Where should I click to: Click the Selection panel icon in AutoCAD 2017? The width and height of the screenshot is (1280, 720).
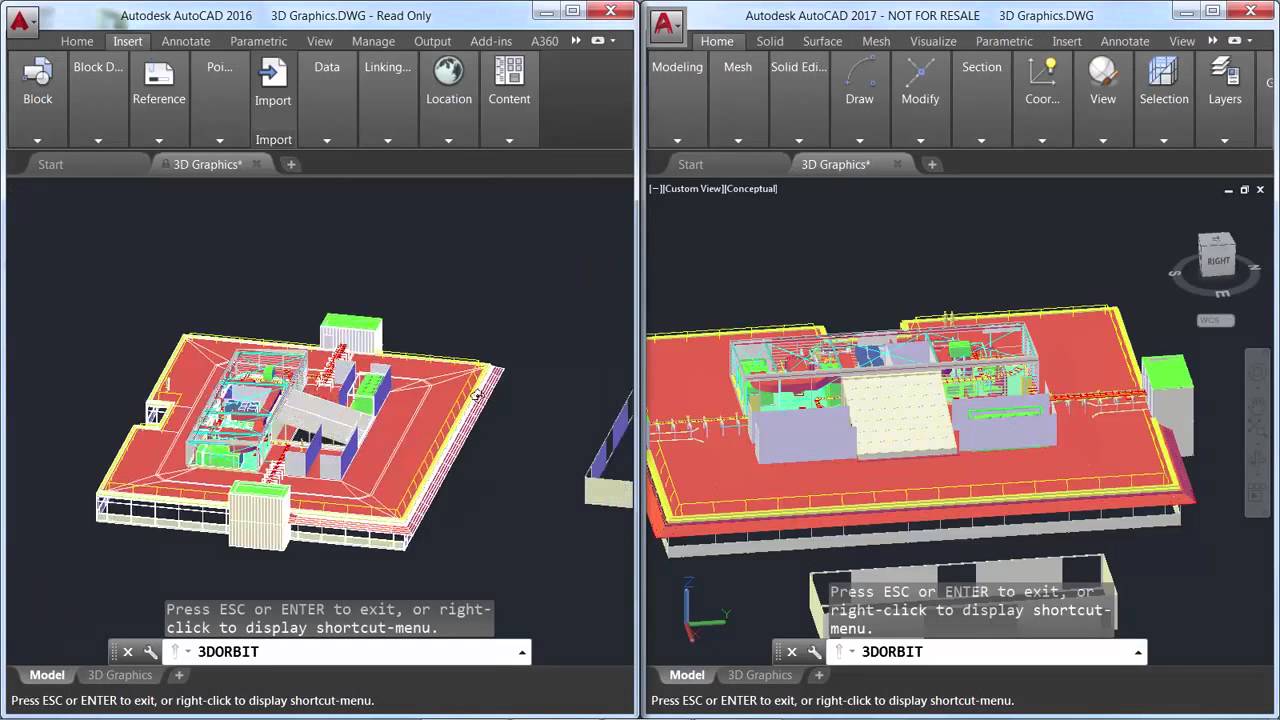pyautogui.click(x=1164, y=72)
